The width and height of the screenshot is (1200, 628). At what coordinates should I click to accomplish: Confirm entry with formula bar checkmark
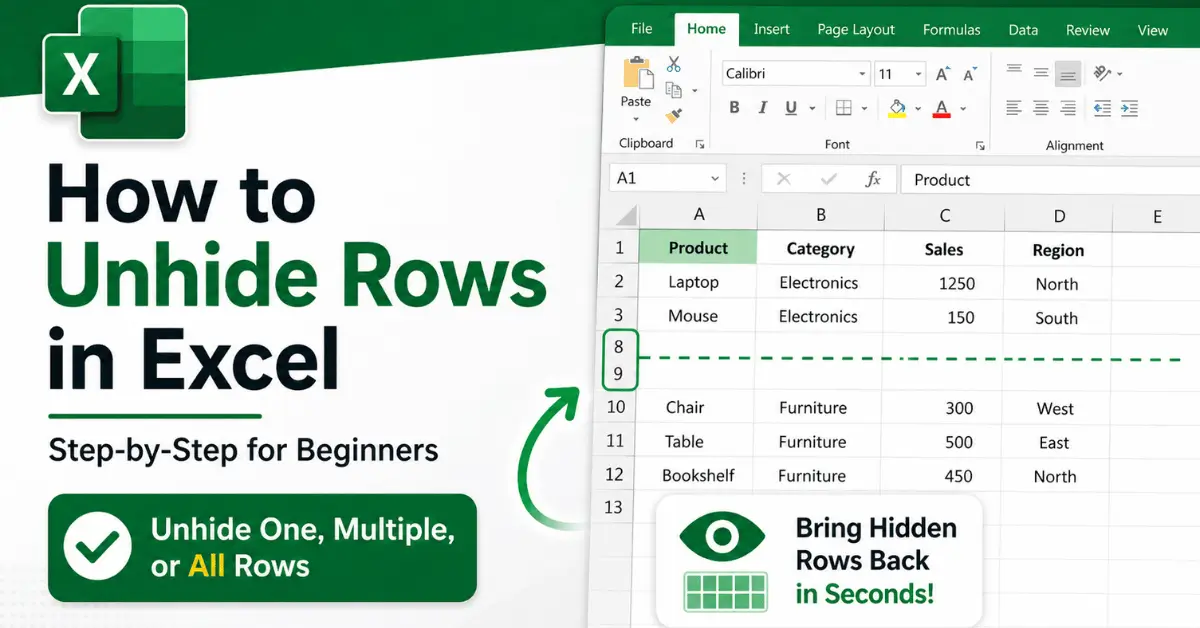click(828, 179)
